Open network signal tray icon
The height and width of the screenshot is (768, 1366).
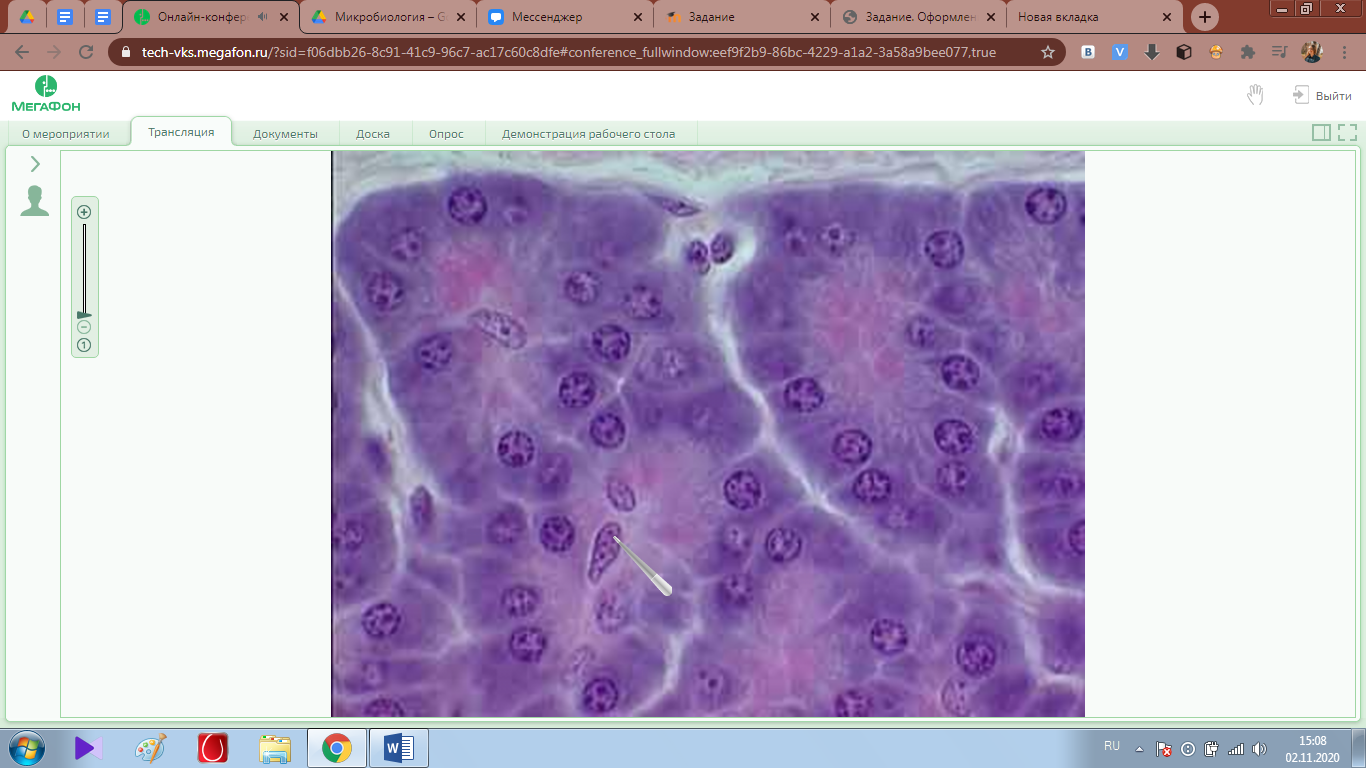tap(1236, 748)
